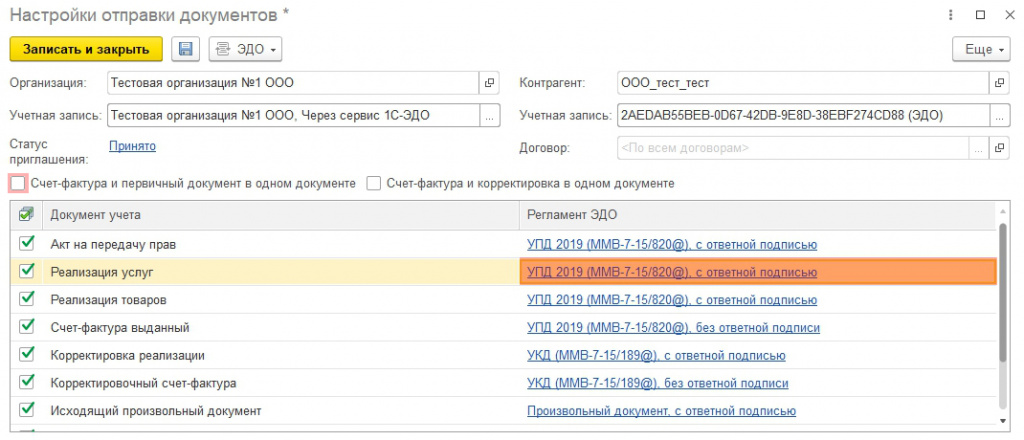Viewport: 1024px width, 440px height.
Task: Click the check-all icon in table header
Action: click(26, 213)
